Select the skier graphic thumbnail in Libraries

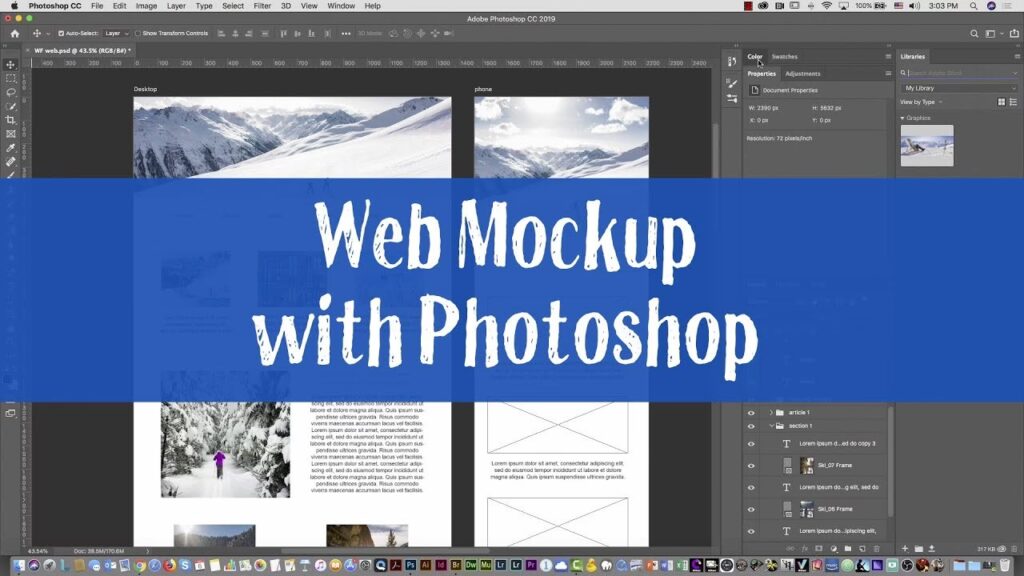coord(927,145)
